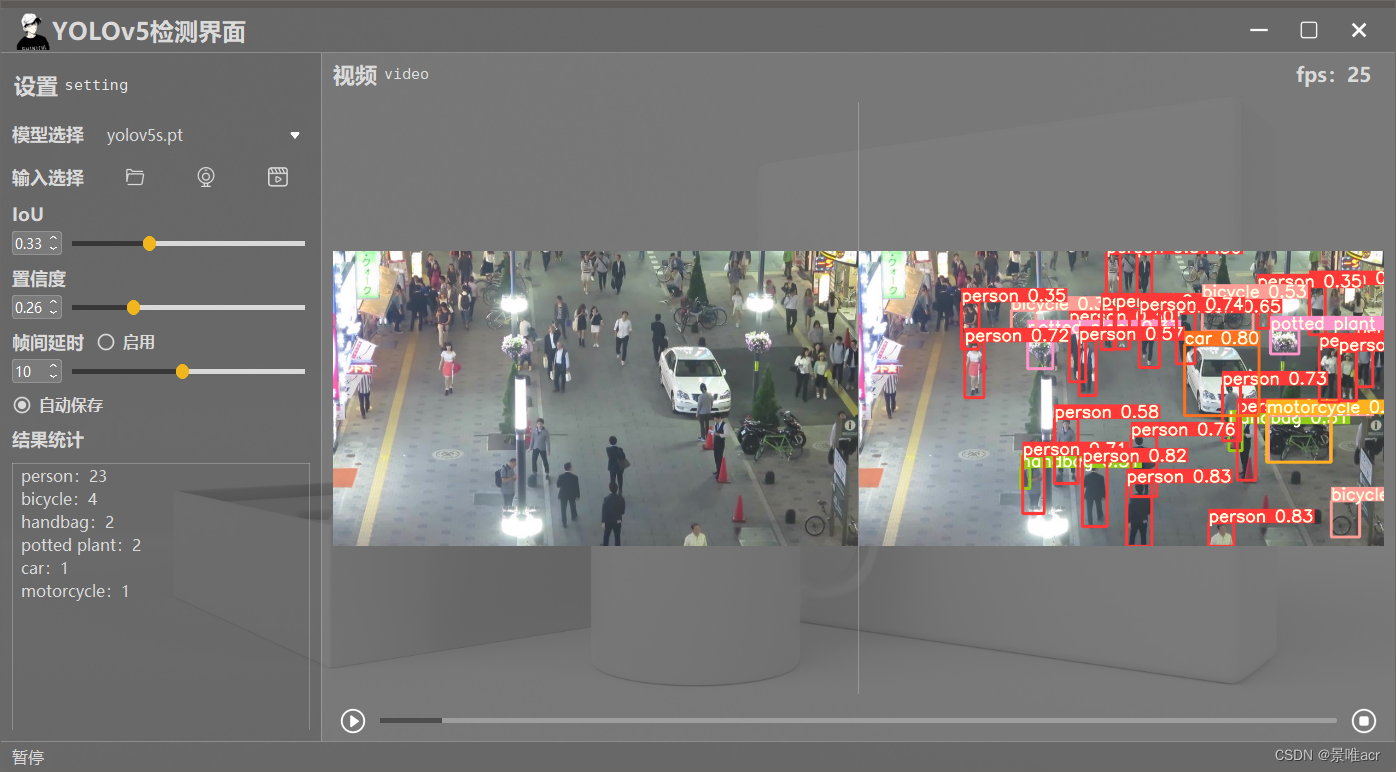The width and height of the screenshot is (1396, 772).
Task: Click the original input video frame
Action: click(x=595, y=398)
